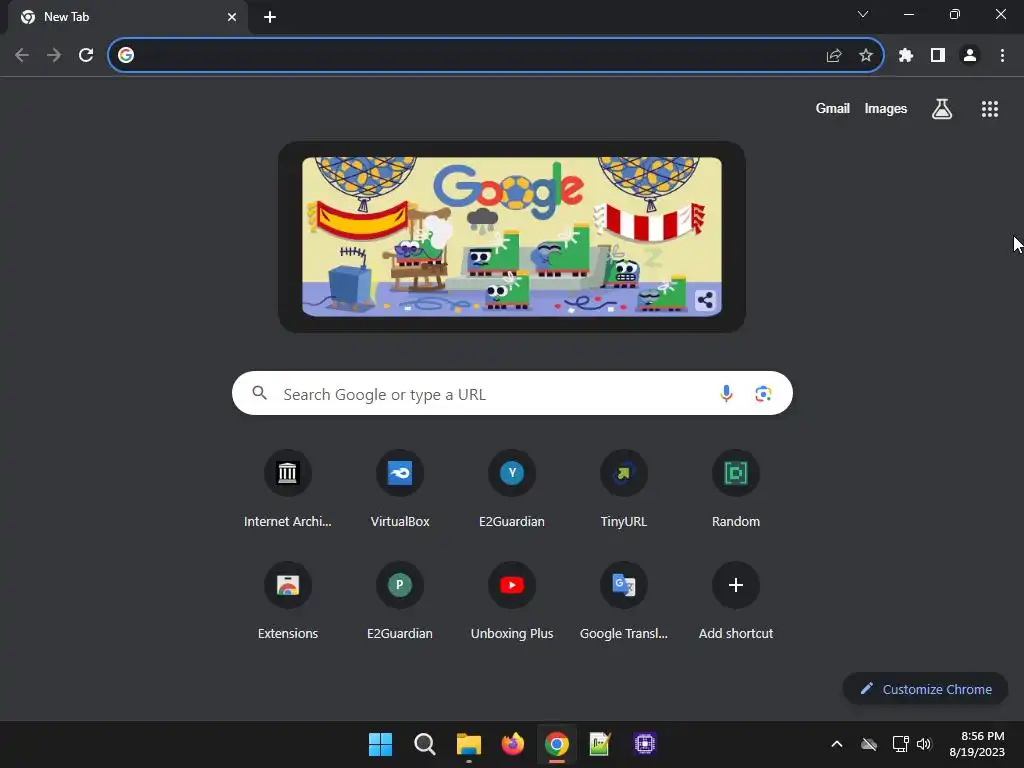Click the Google icon in the address bar
The width and height of the screenshot is (1024, 768).
click(x=126, y=56)
